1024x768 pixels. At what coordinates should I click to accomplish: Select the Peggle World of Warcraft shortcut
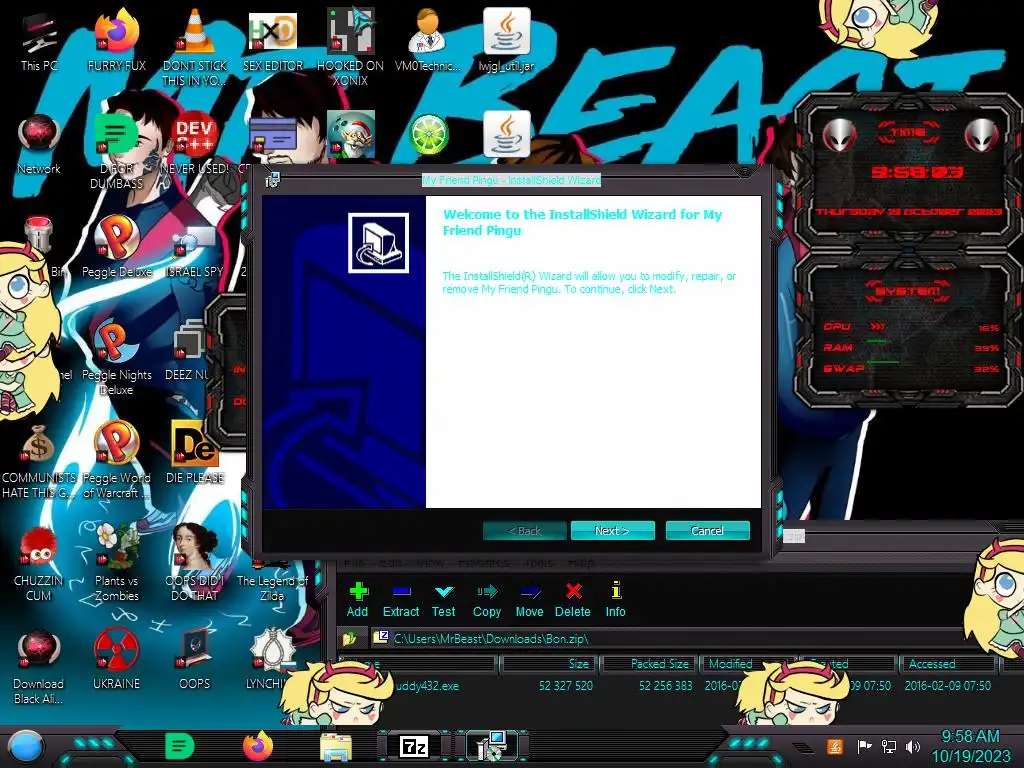point(117,460)
